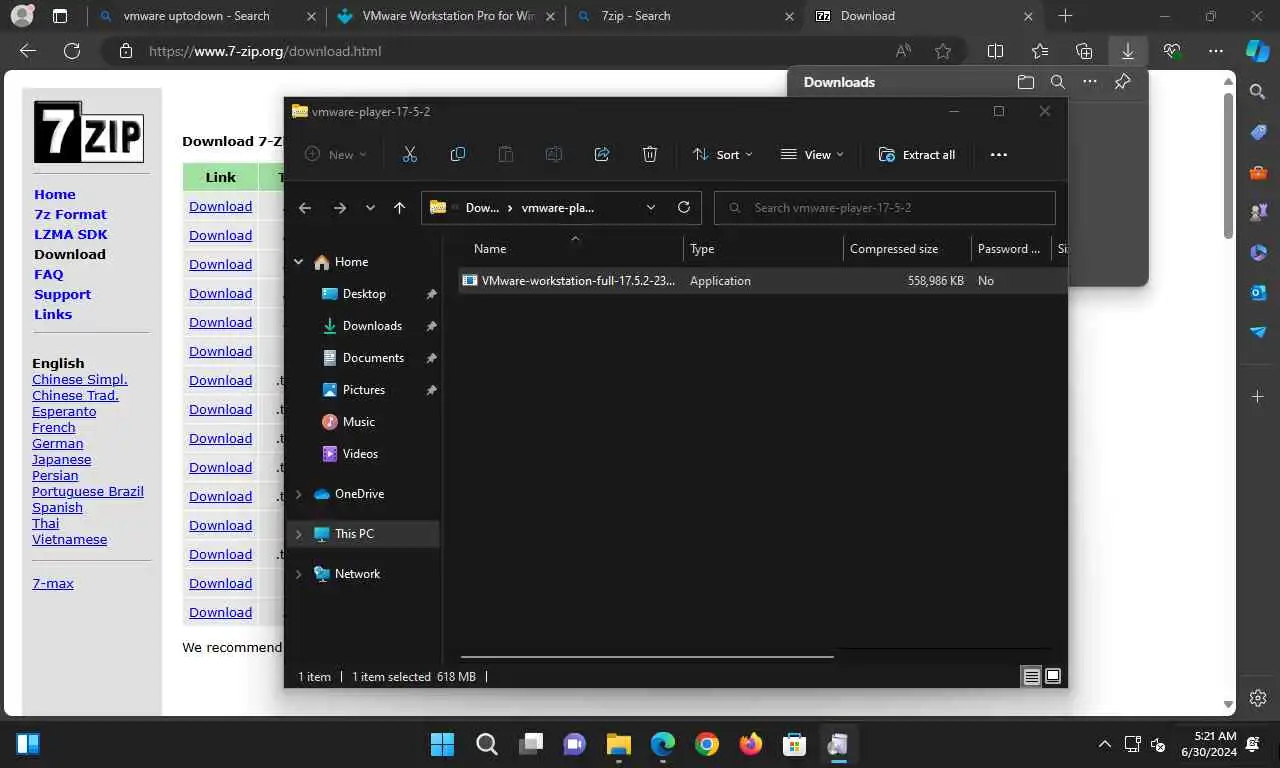Go forward in File Explorer
1280x768 pixels.
(x=339, y=208)
